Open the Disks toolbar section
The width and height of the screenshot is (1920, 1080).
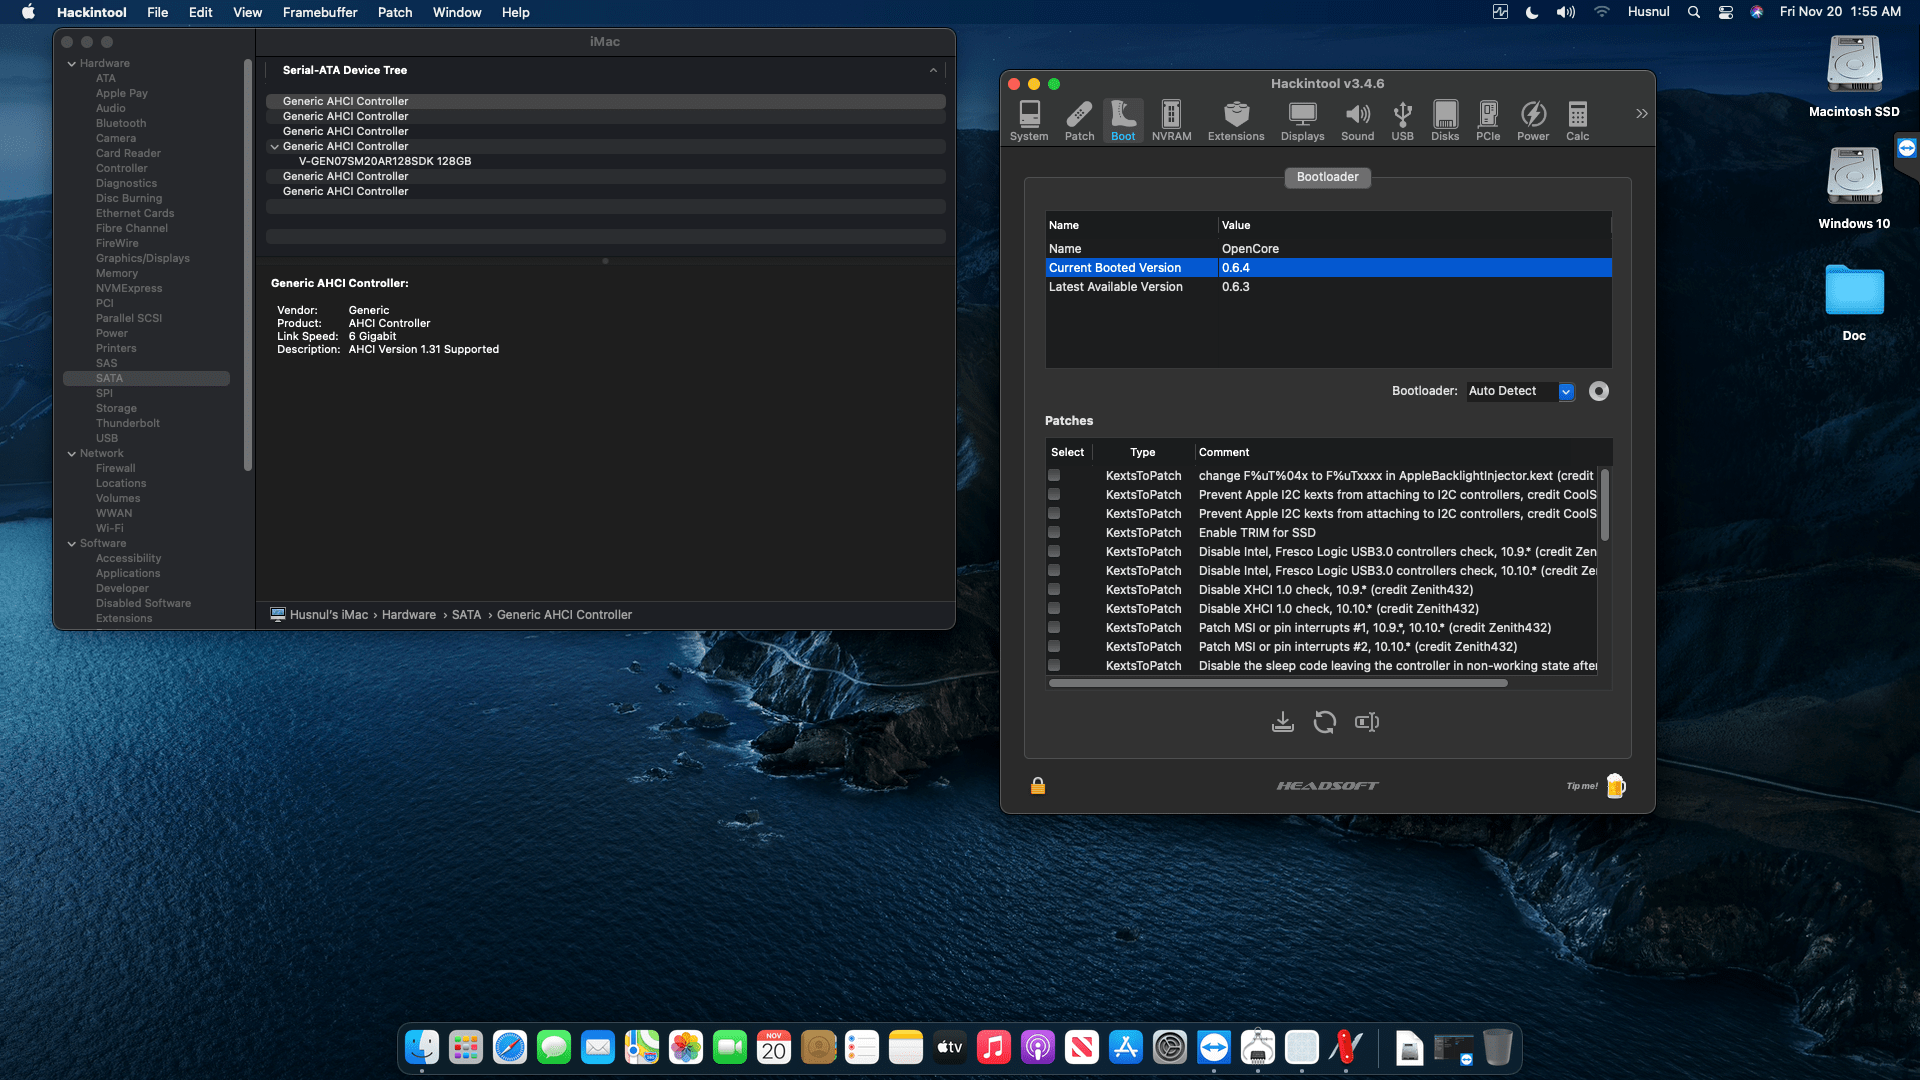point(1445,120)
